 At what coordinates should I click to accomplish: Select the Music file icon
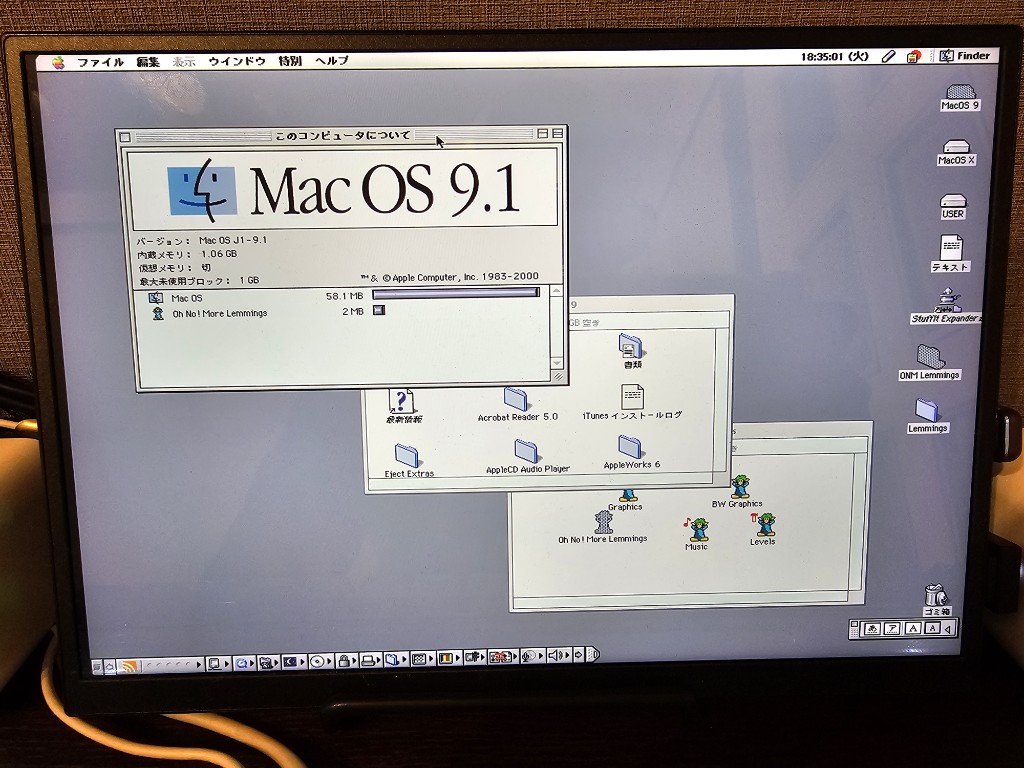696,534
